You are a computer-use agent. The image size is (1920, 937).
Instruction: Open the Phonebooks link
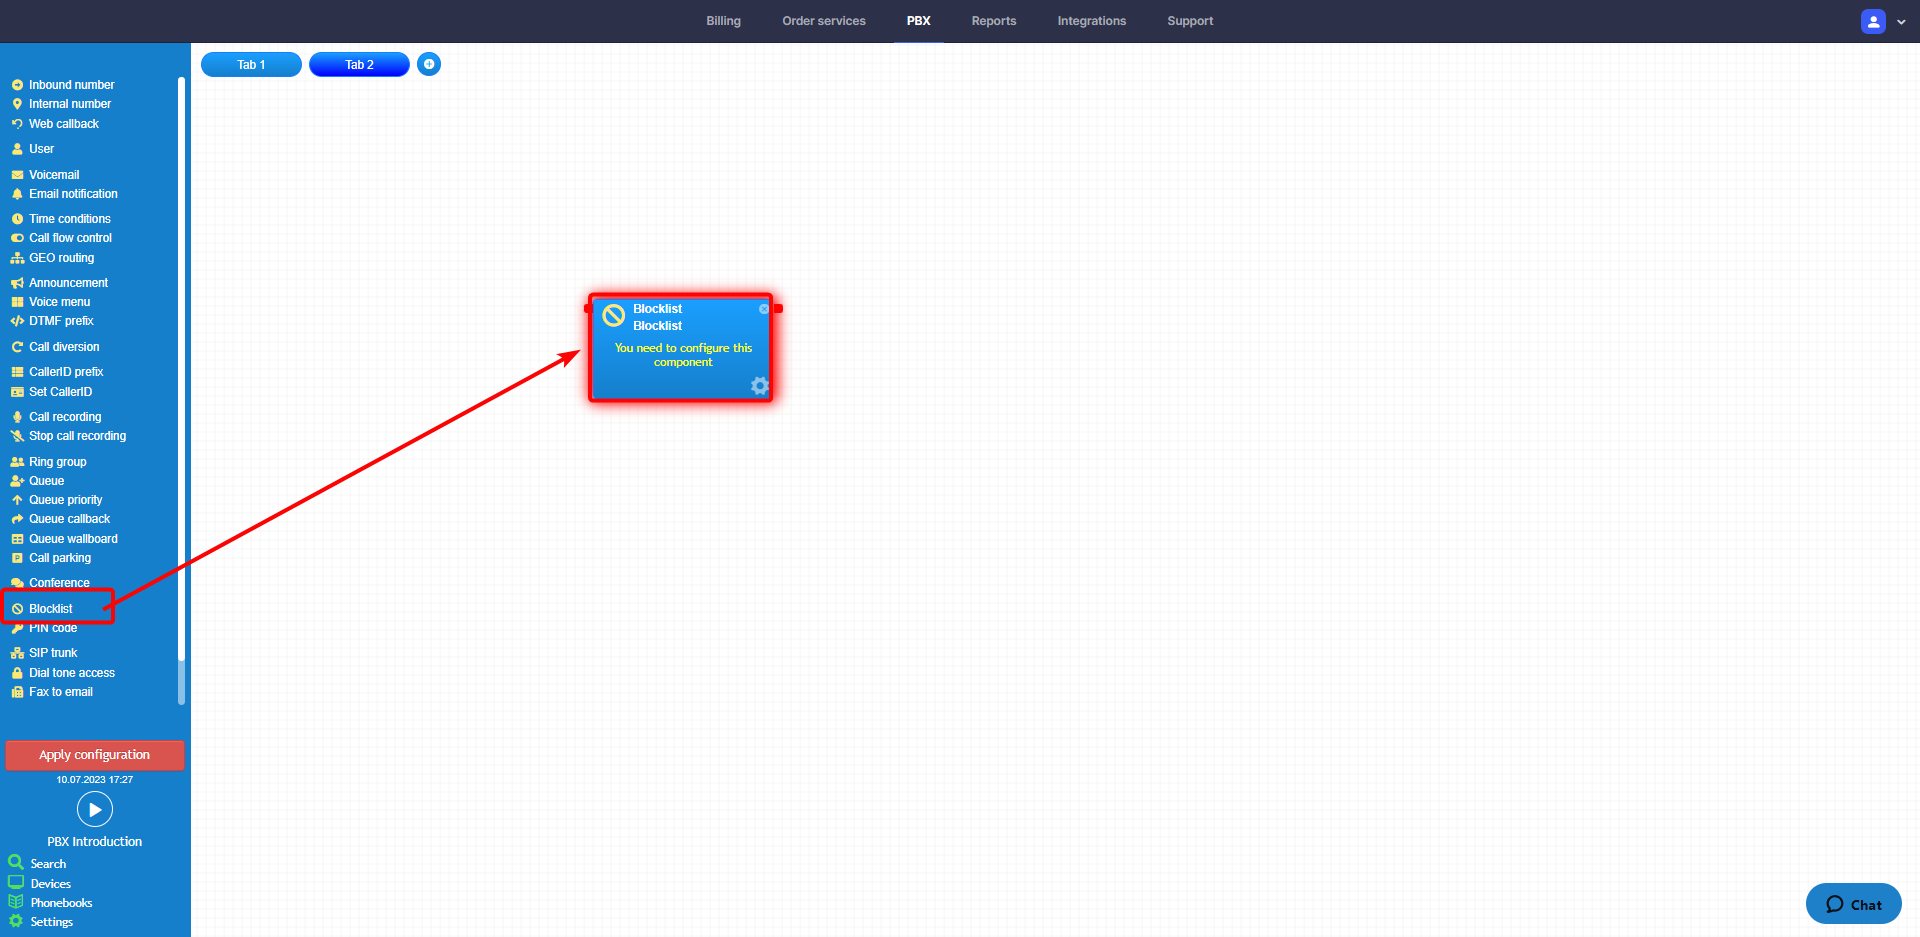(x=61, y=903)
